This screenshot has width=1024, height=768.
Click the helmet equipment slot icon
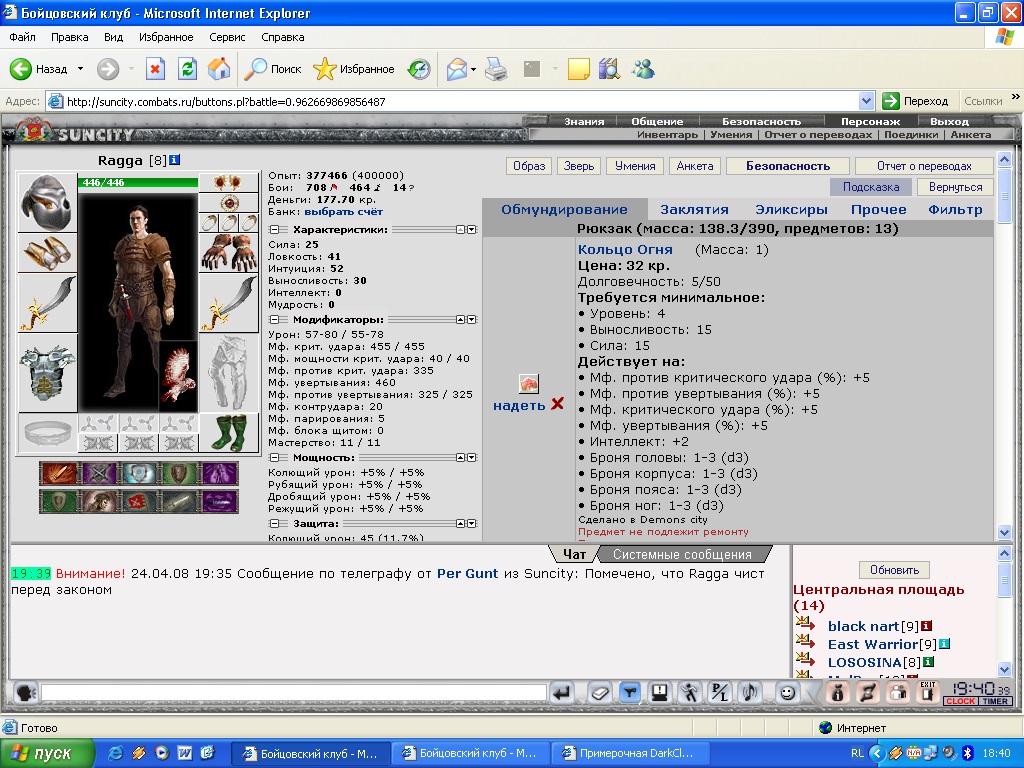coord(47,202)
